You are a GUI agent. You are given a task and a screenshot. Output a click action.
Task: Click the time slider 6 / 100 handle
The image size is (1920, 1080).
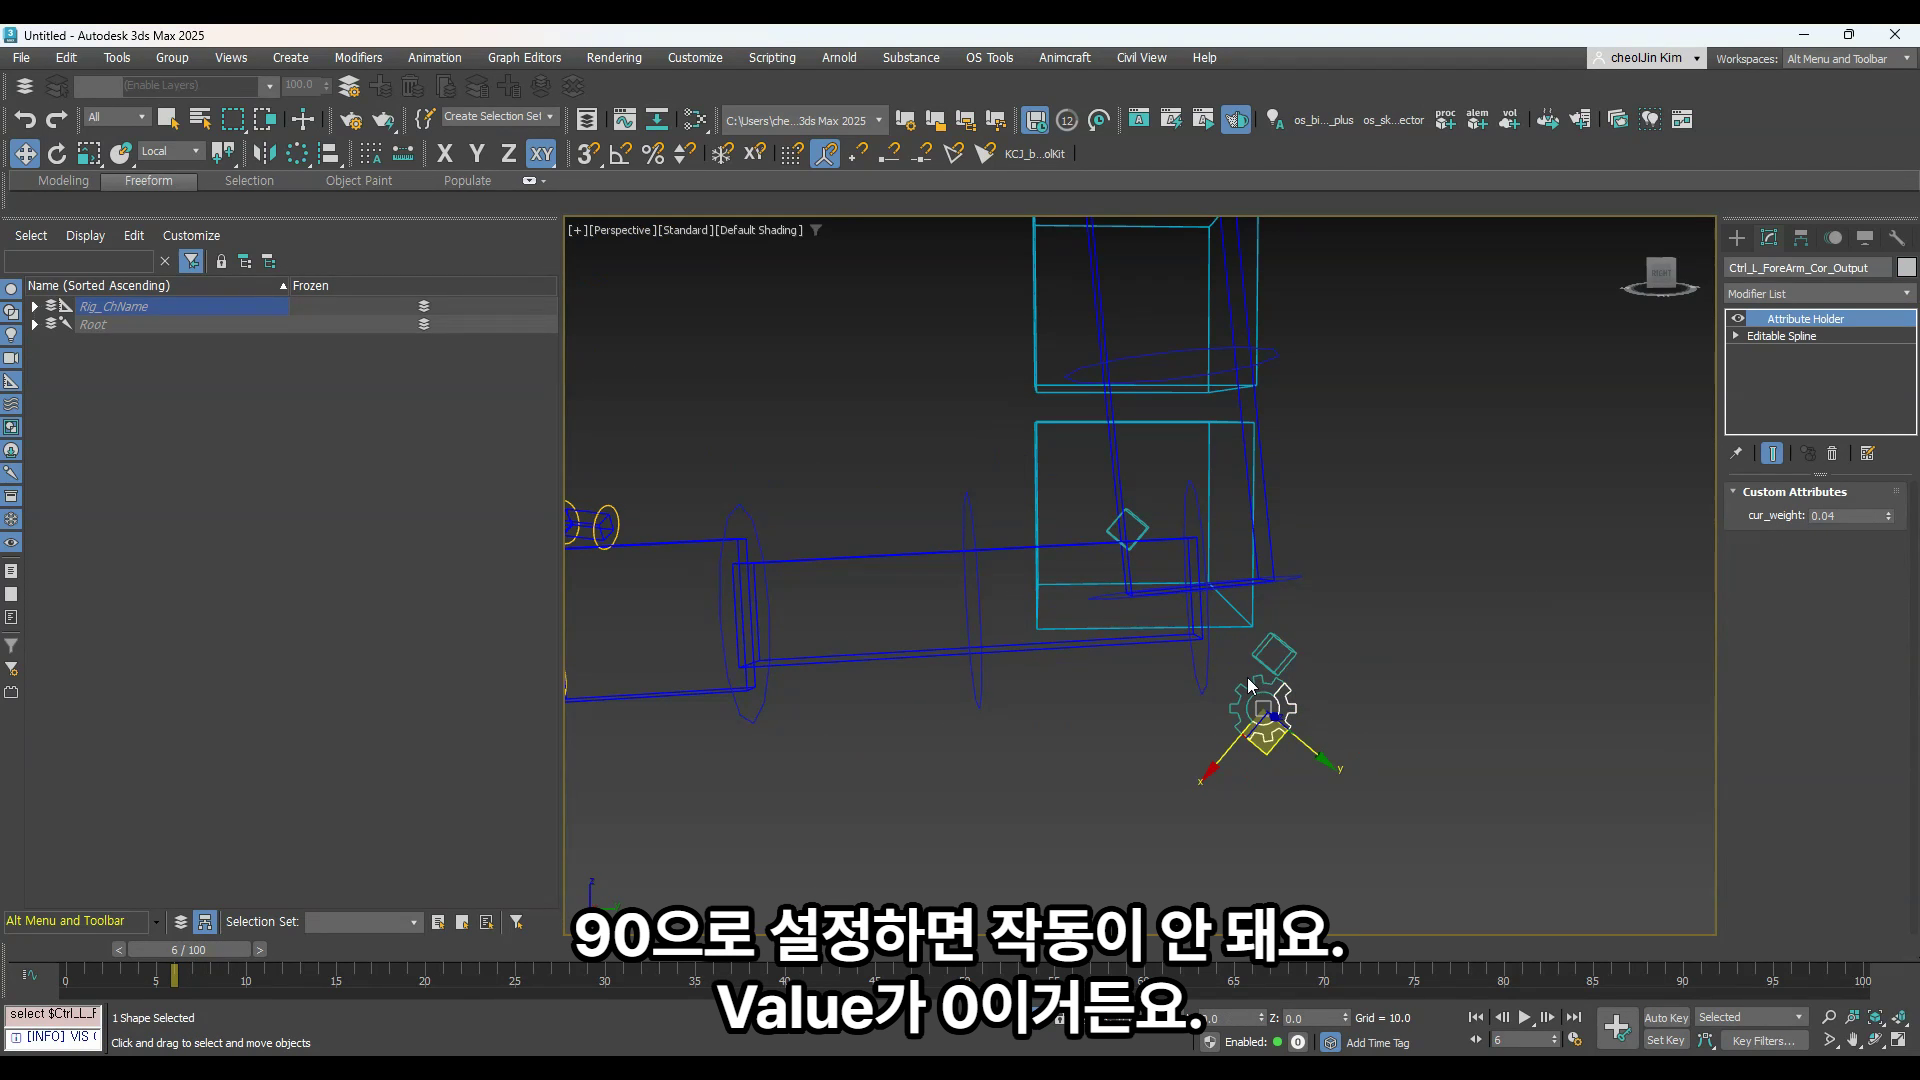coord(188,950)
